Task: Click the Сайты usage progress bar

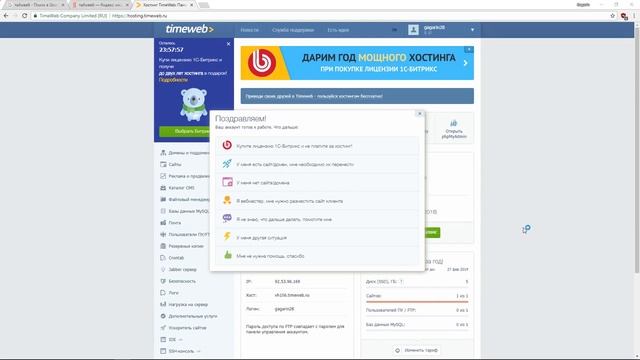Action: pos(417,302)
